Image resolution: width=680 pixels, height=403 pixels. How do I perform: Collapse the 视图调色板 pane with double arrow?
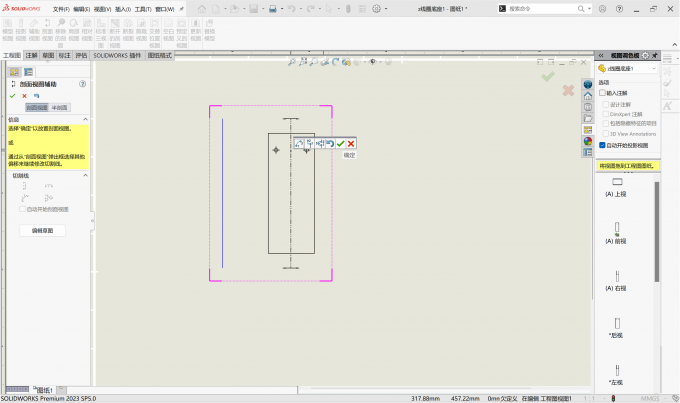(x=601, y=56)
